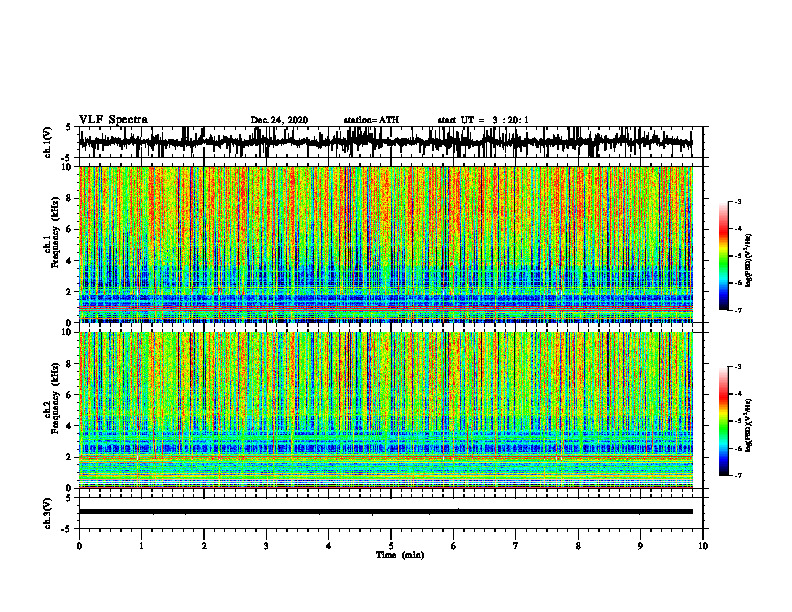Image resolution: width=792 pixels, height=612 pixels.
Task: Click the ch.1 colorbar PSD unit label
Action: point(749,261)
